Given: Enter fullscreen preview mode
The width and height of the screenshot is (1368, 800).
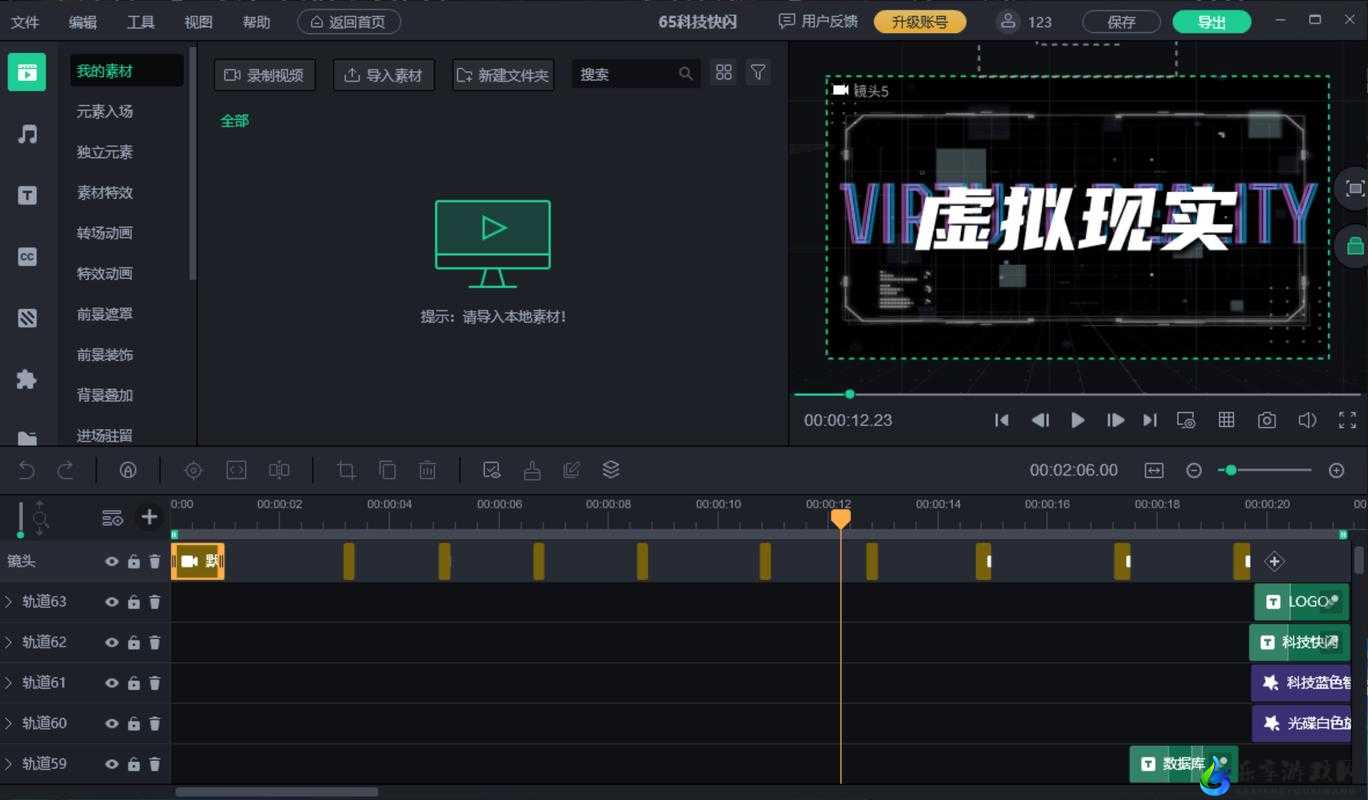Looking at the screenshot, I should [x=1347, y=420].
